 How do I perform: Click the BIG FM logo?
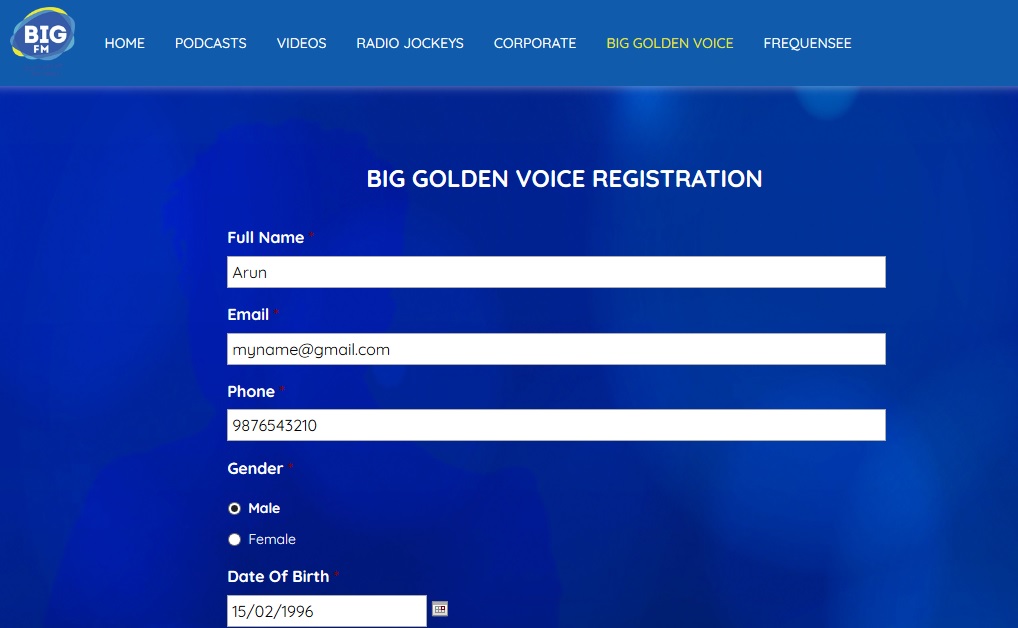click(43, 39)
